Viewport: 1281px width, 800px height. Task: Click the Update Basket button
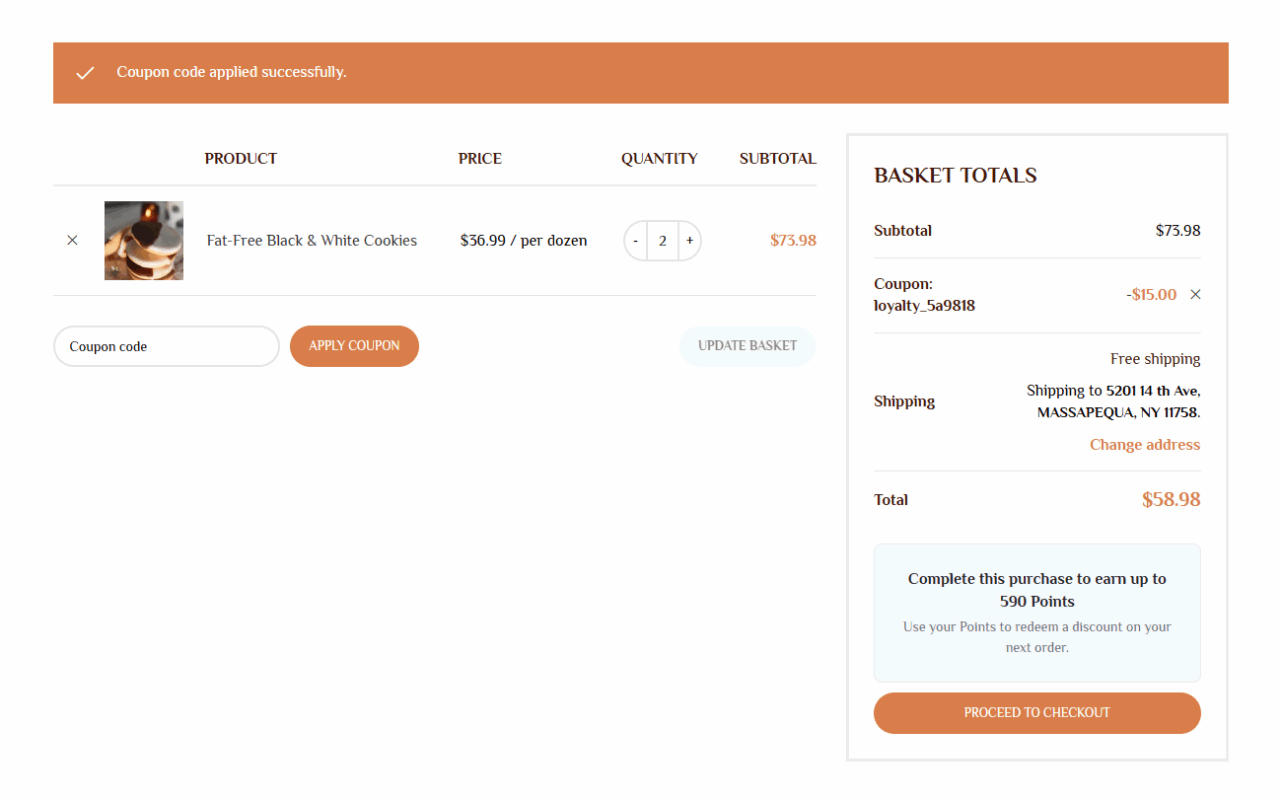tap(747, 346)
